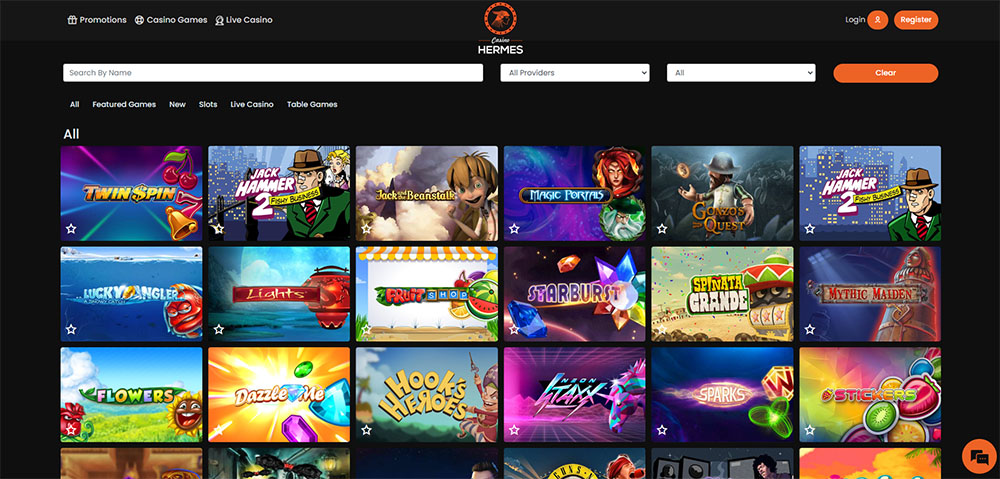Click the Casino Hermes logo

pos(501,28)
